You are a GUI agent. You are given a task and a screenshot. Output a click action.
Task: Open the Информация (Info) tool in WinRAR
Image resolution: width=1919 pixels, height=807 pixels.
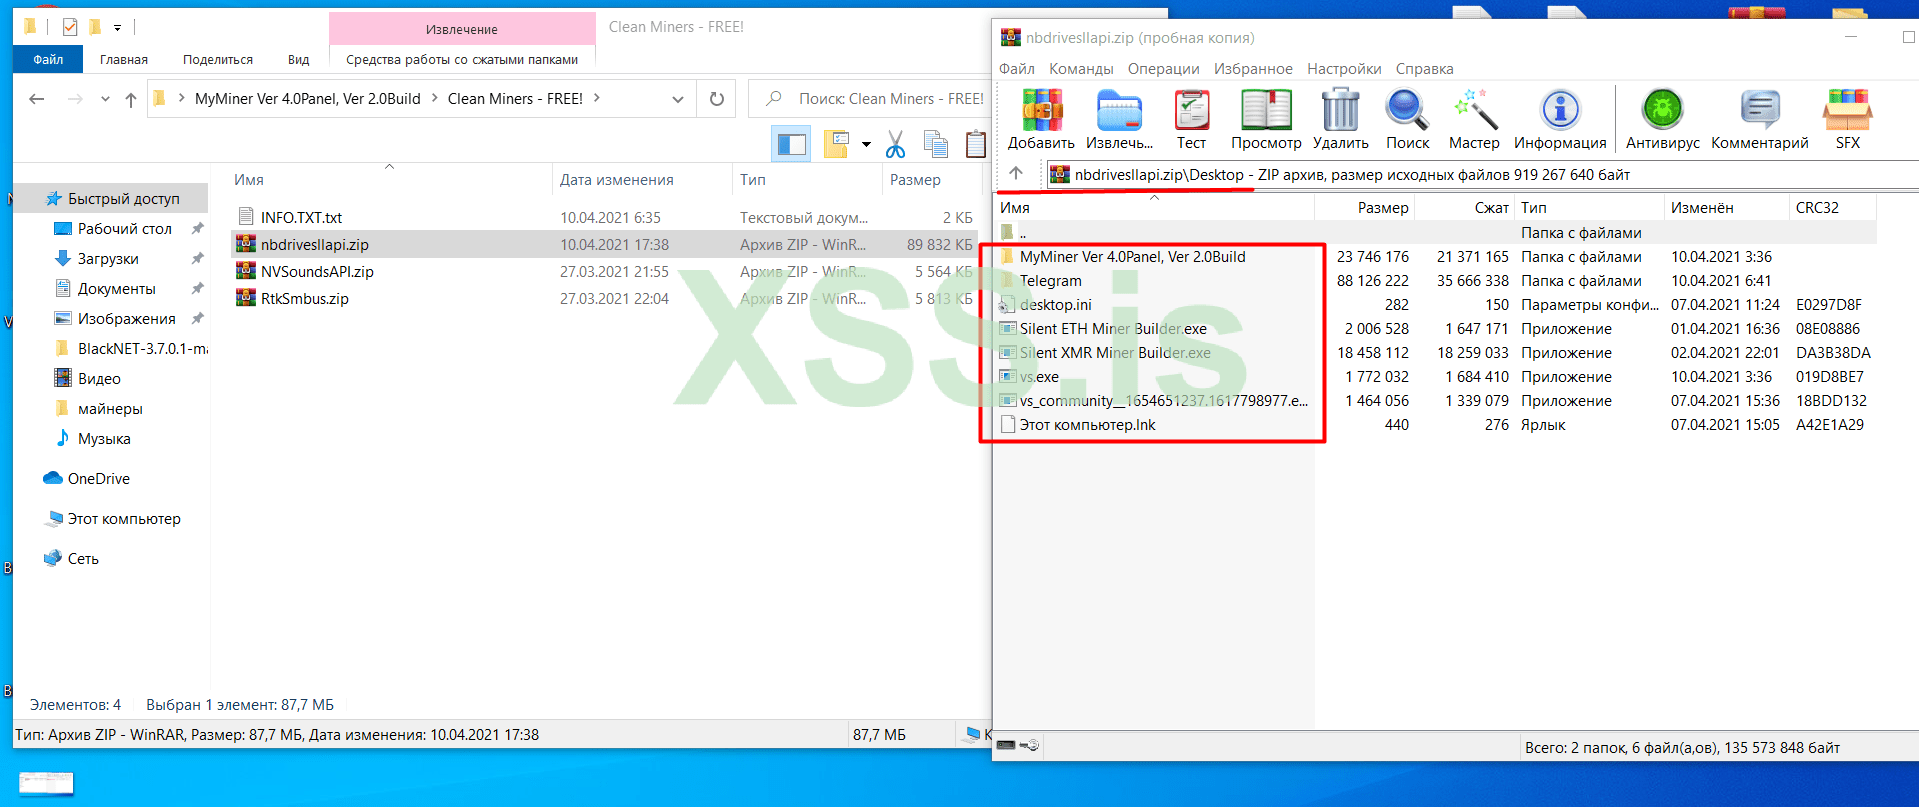click(1560, 110)
